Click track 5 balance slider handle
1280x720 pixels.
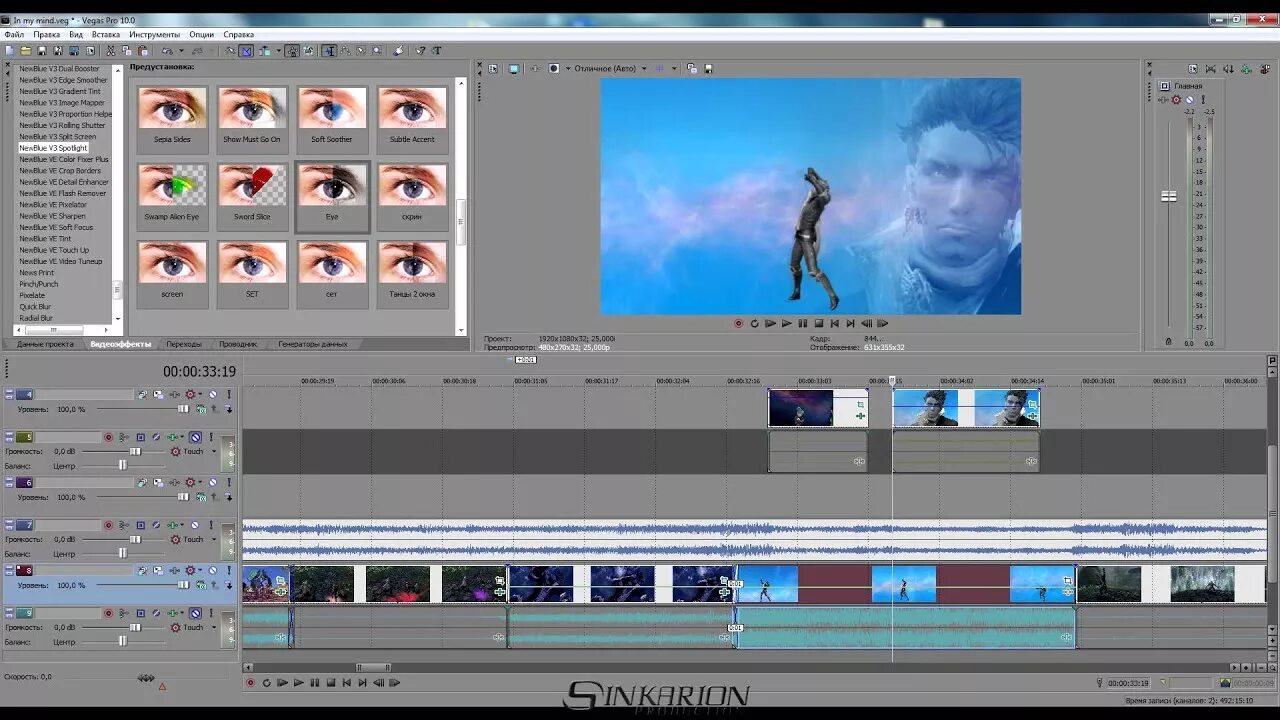pos(123,466)
